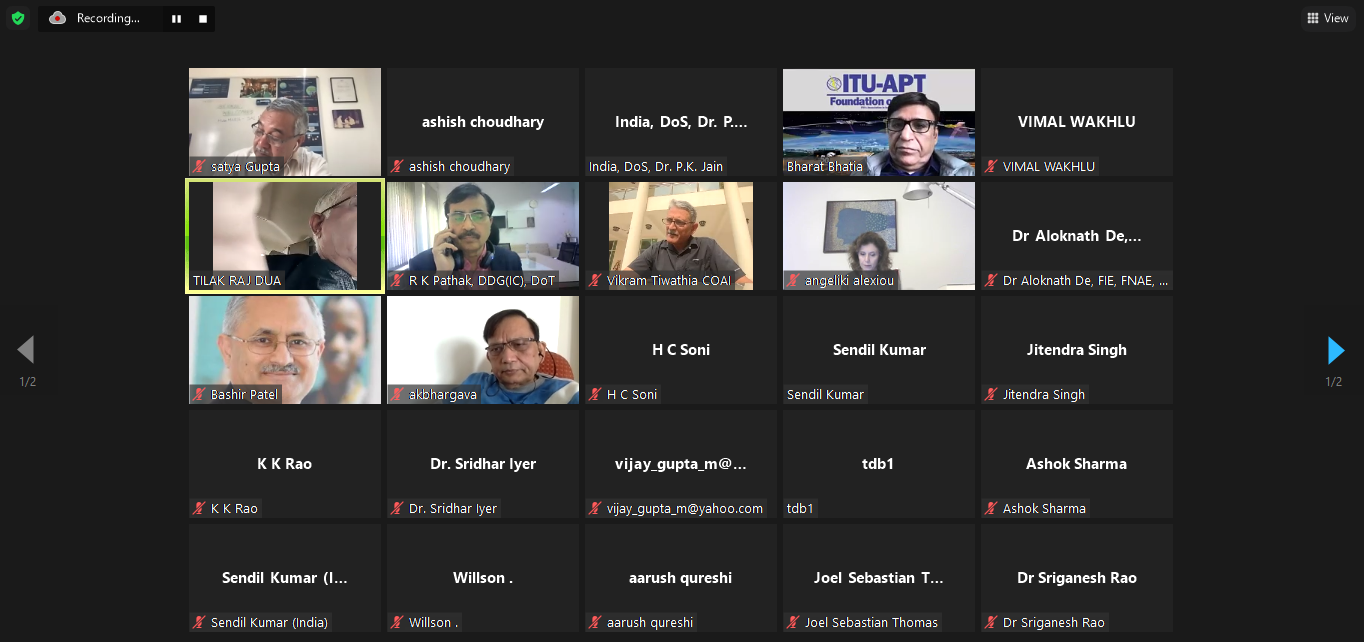Stop the recording
The image size is (1364, 642).
pos(203,19)
